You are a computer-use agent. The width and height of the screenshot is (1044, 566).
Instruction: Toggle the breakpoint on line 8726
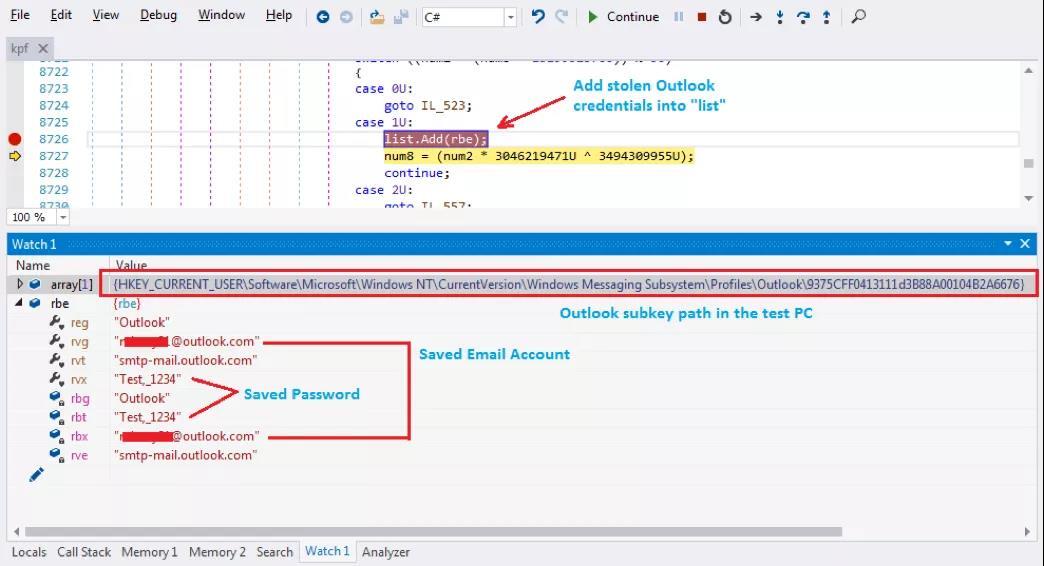(x=15, y=139)
